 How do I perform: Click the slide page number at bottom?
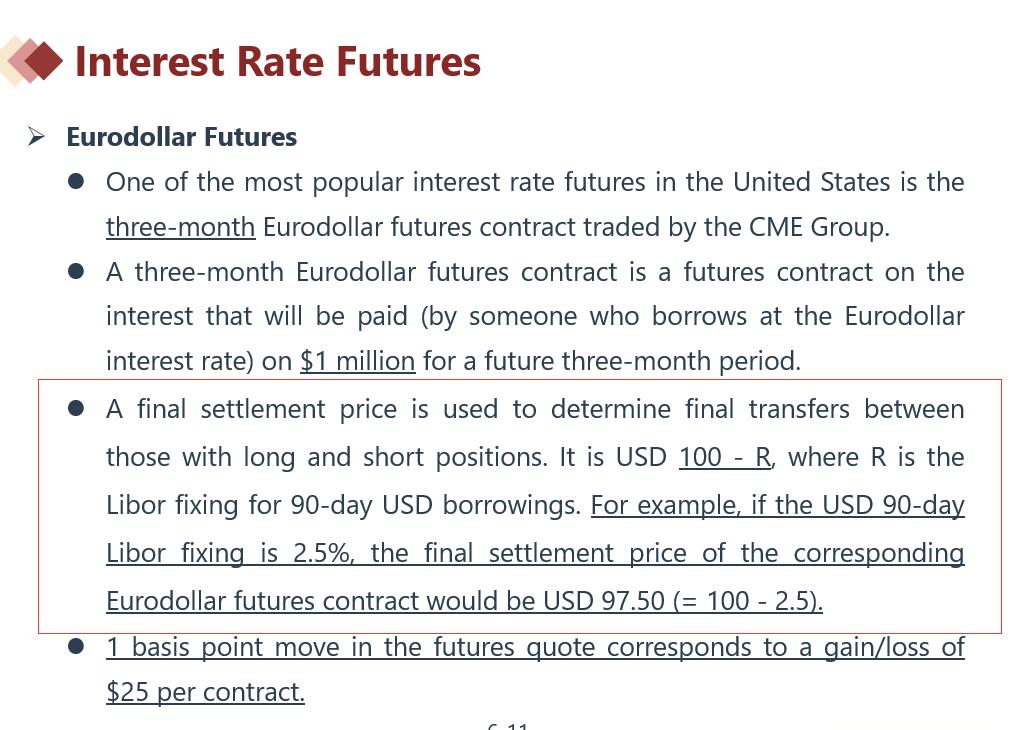coord(508,726)
